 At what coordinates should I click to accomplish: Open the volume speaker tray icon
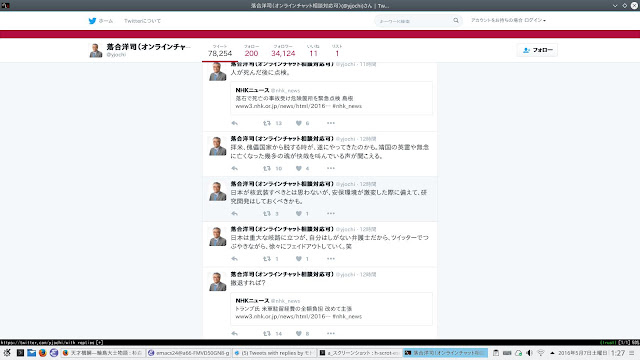coord(529,353)
